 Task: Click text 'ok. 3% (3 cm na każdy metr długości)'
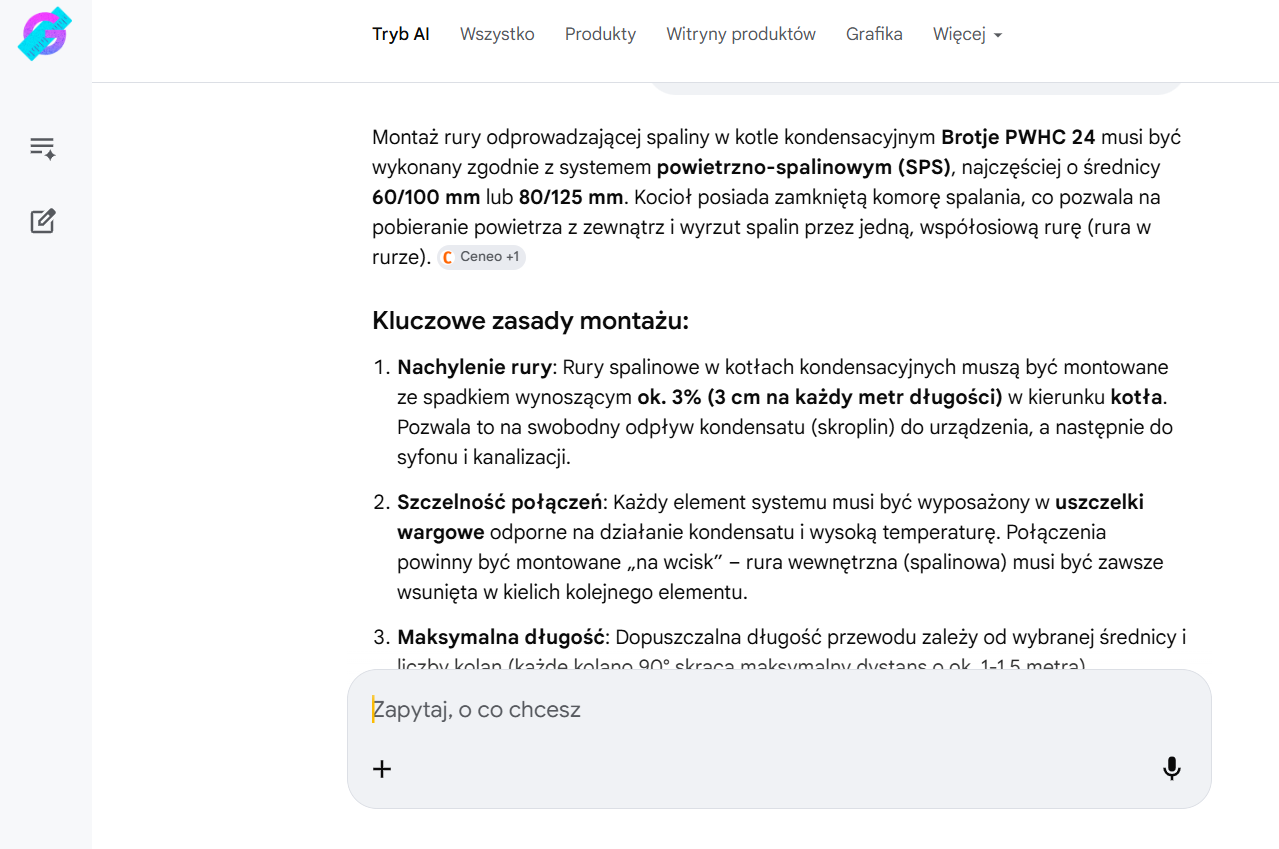(x=820, y=397)
